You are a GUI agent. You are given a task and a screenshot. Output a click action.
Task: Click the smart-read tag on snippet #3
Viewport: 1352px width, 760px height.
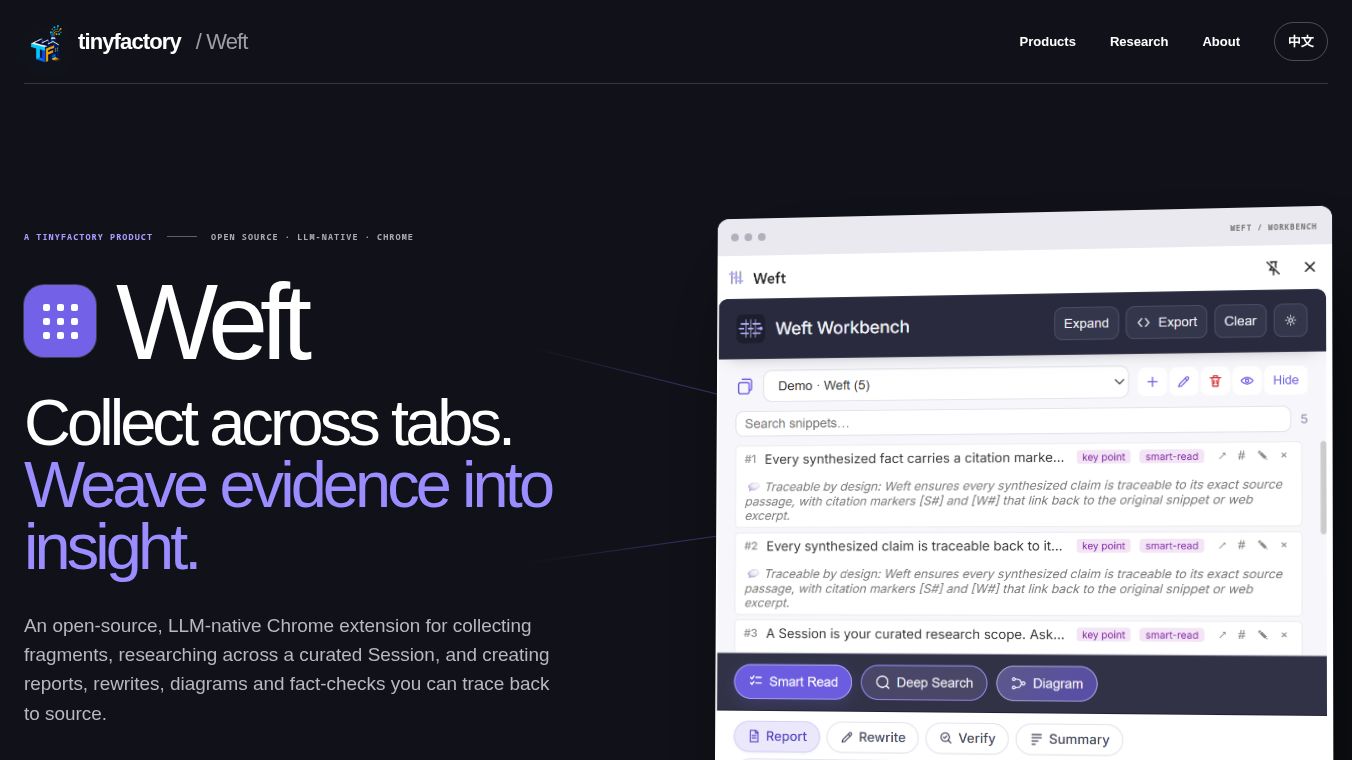tap(1171, 635)
